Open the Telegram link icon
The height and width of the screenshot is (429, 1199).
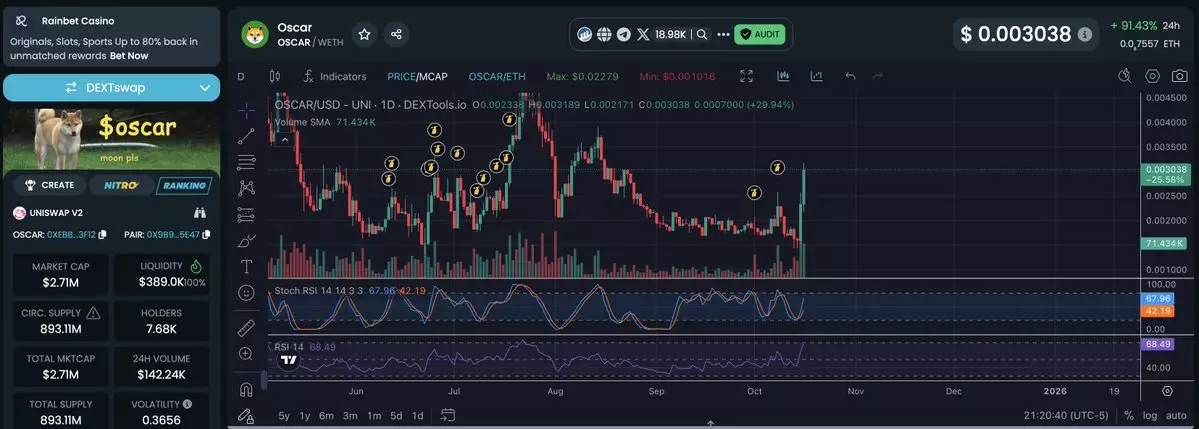624,34
